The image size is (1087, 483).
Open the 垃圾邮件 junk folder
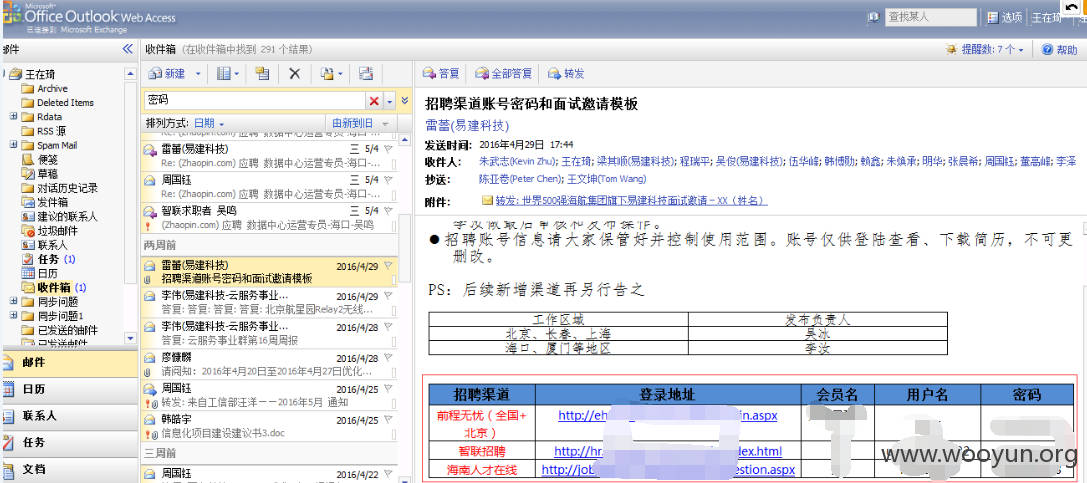pos(57,231)
